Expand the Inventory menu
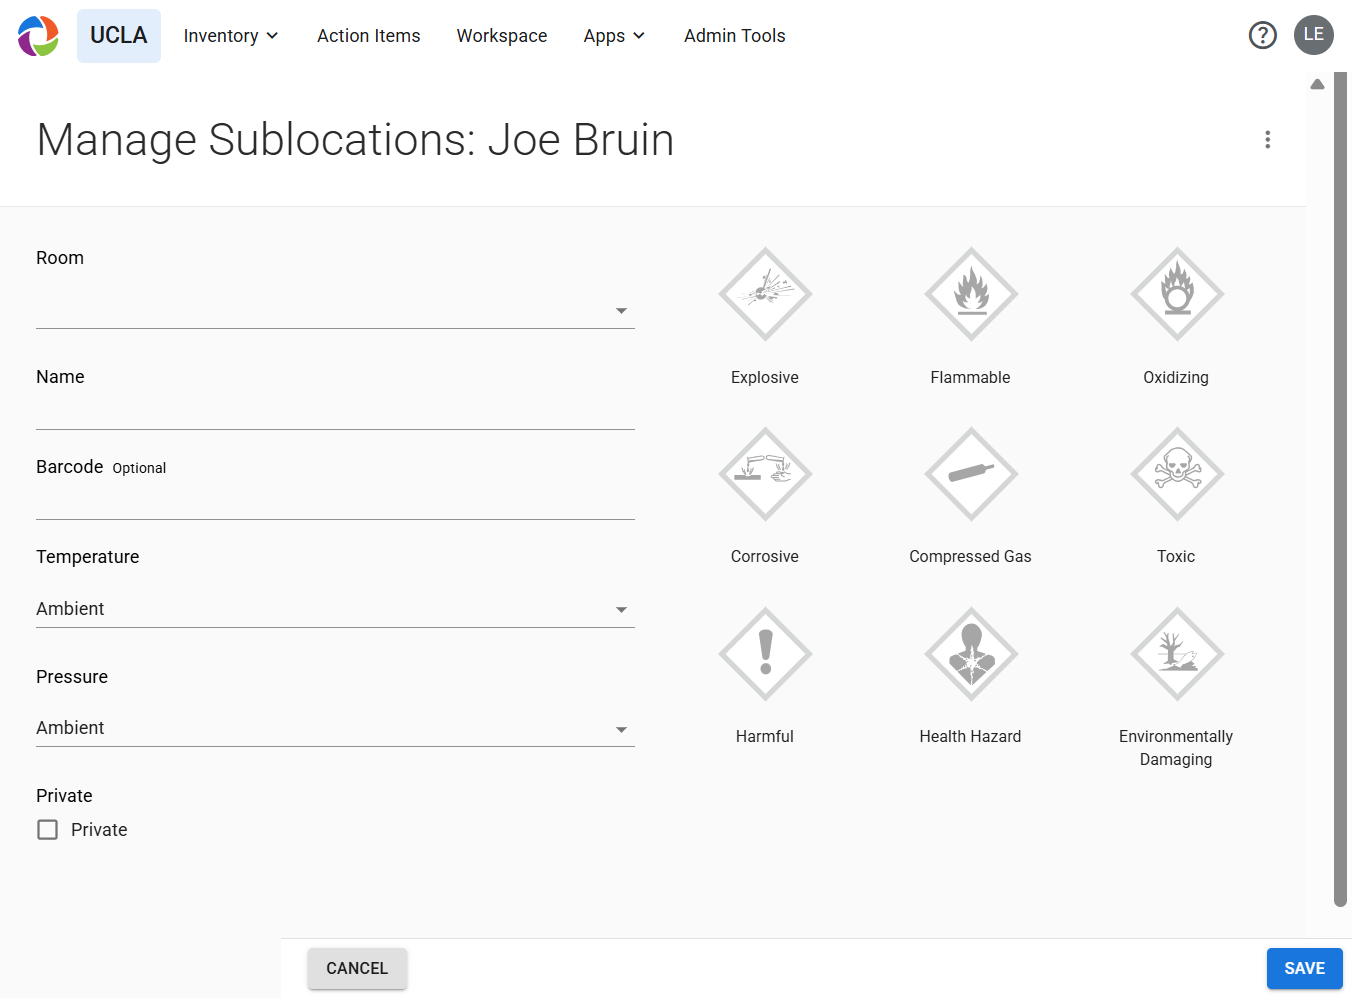This screenshot has width=1352, height=998. pos(231,36)
